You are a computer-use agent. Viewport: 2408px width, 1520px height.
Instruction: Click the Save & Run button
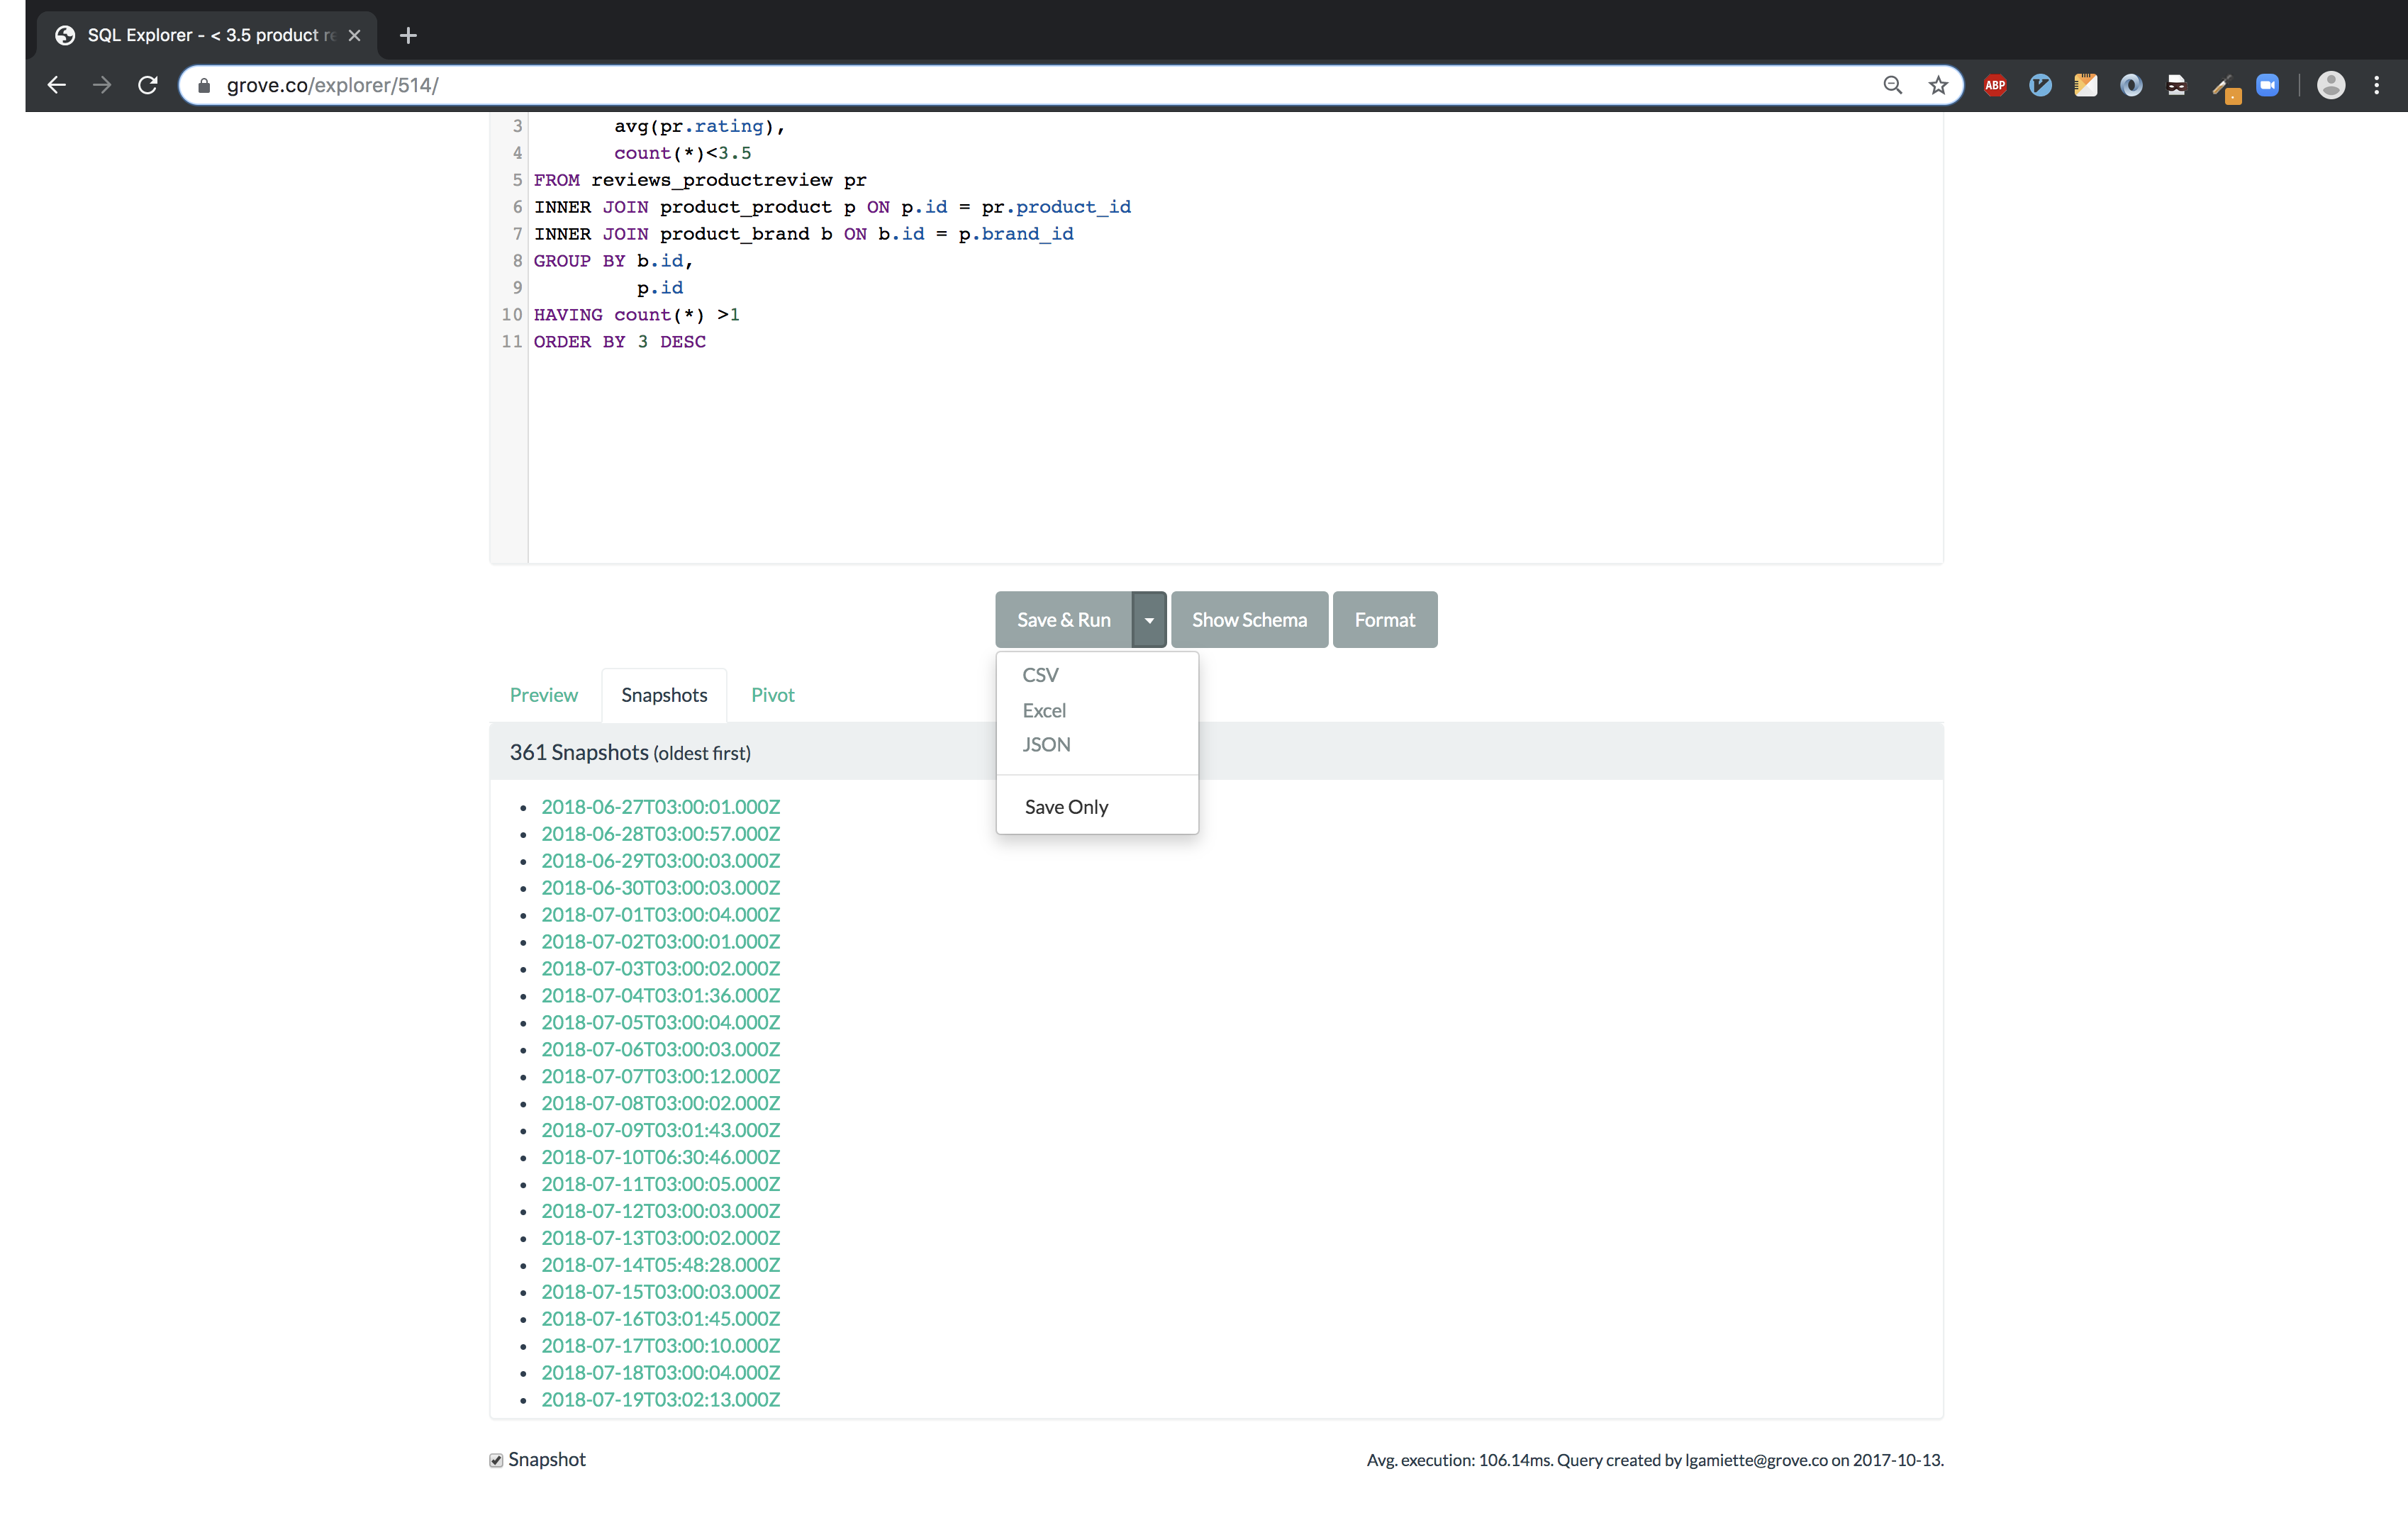coord(1065,618)
